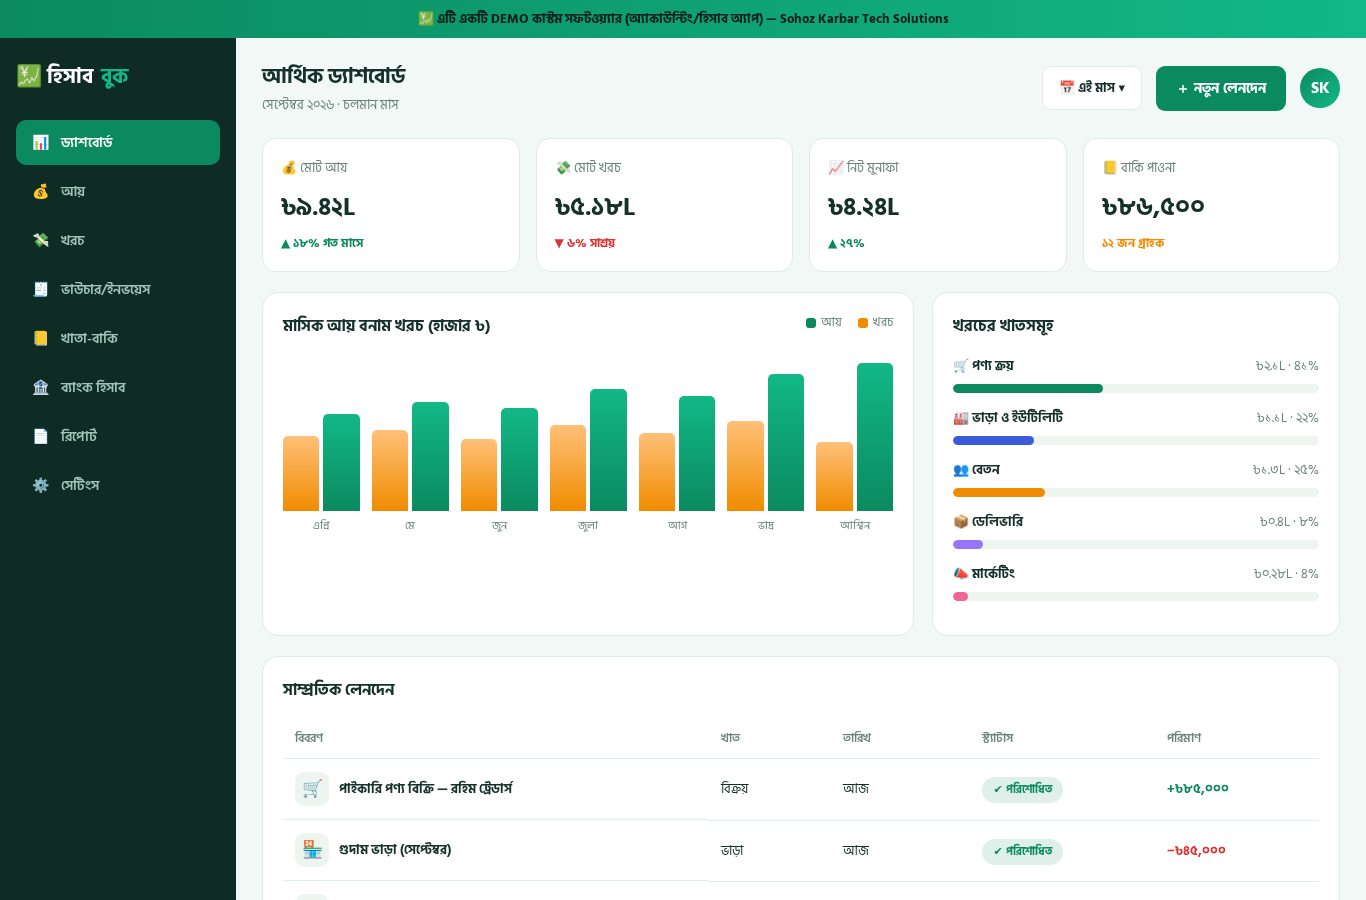This screenshot has height=900, width=1366.
Task: Open the এই মাস period dropdown
Action: pyautogui.click(x=1092, y=88)
